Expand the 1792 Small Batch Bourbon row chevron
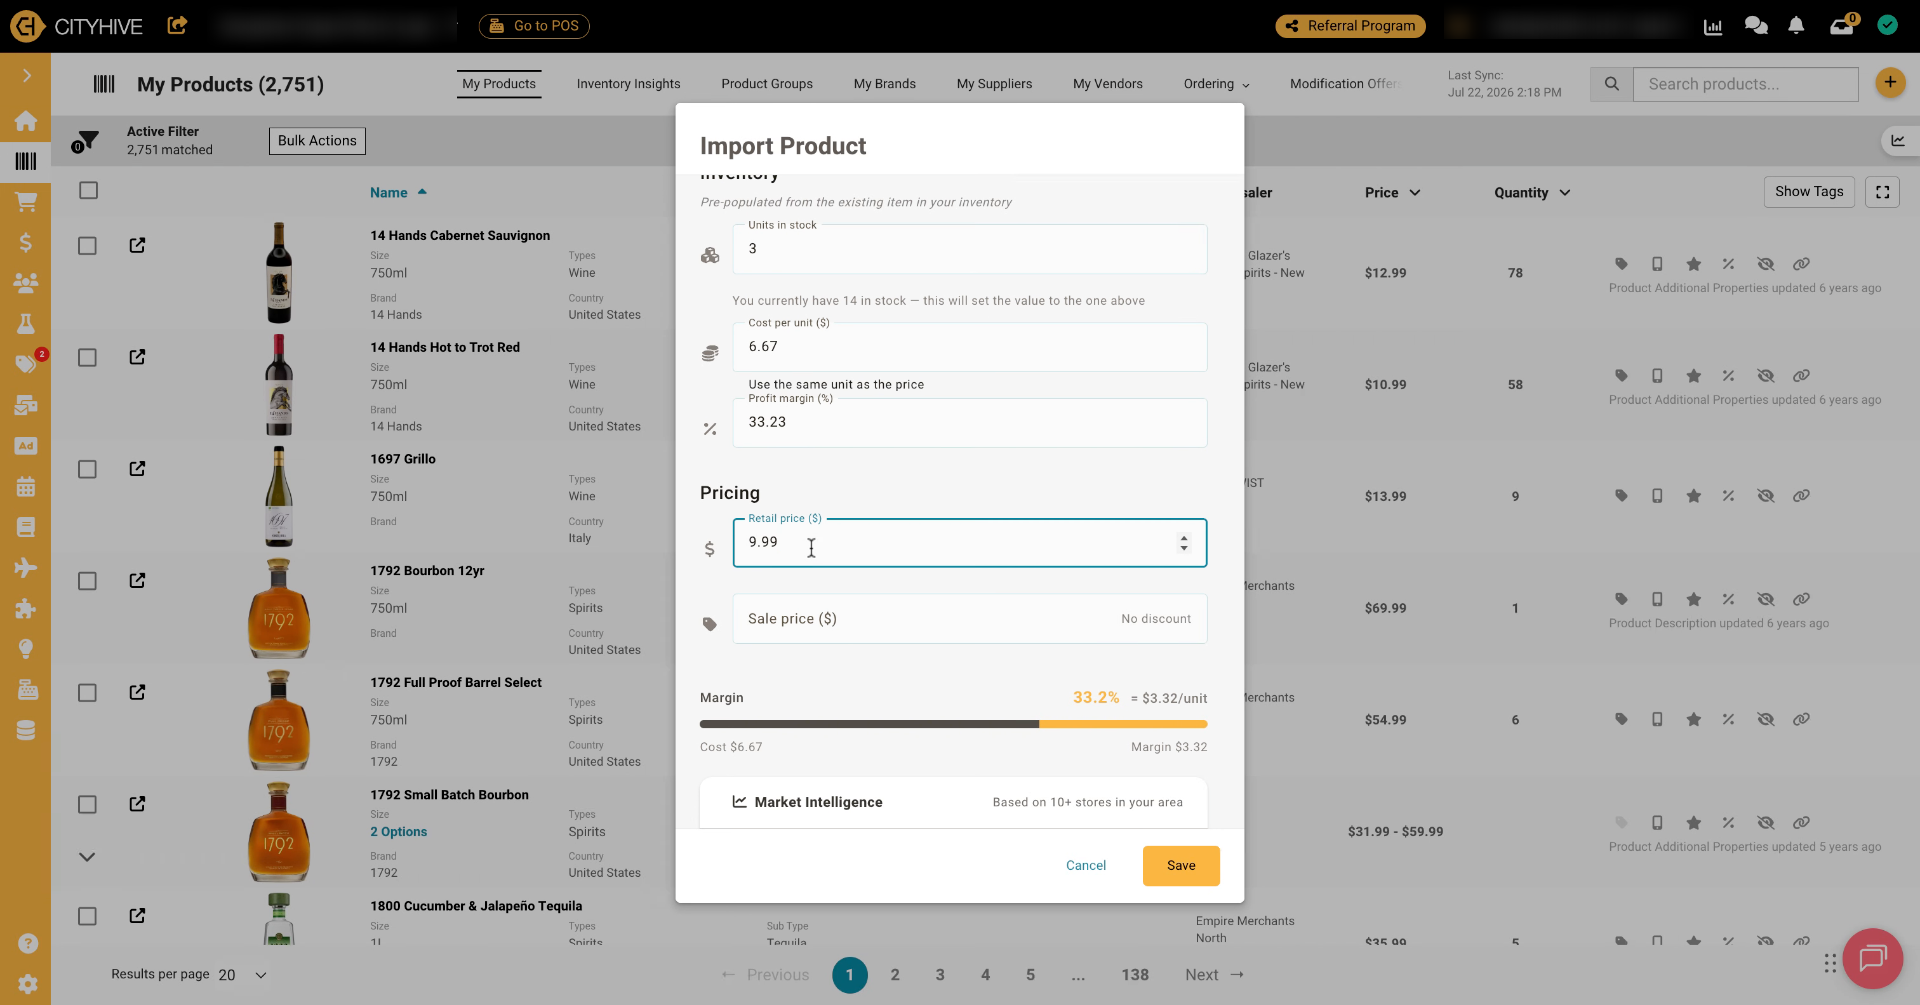 pyautogui.click(x=87, y=857)
